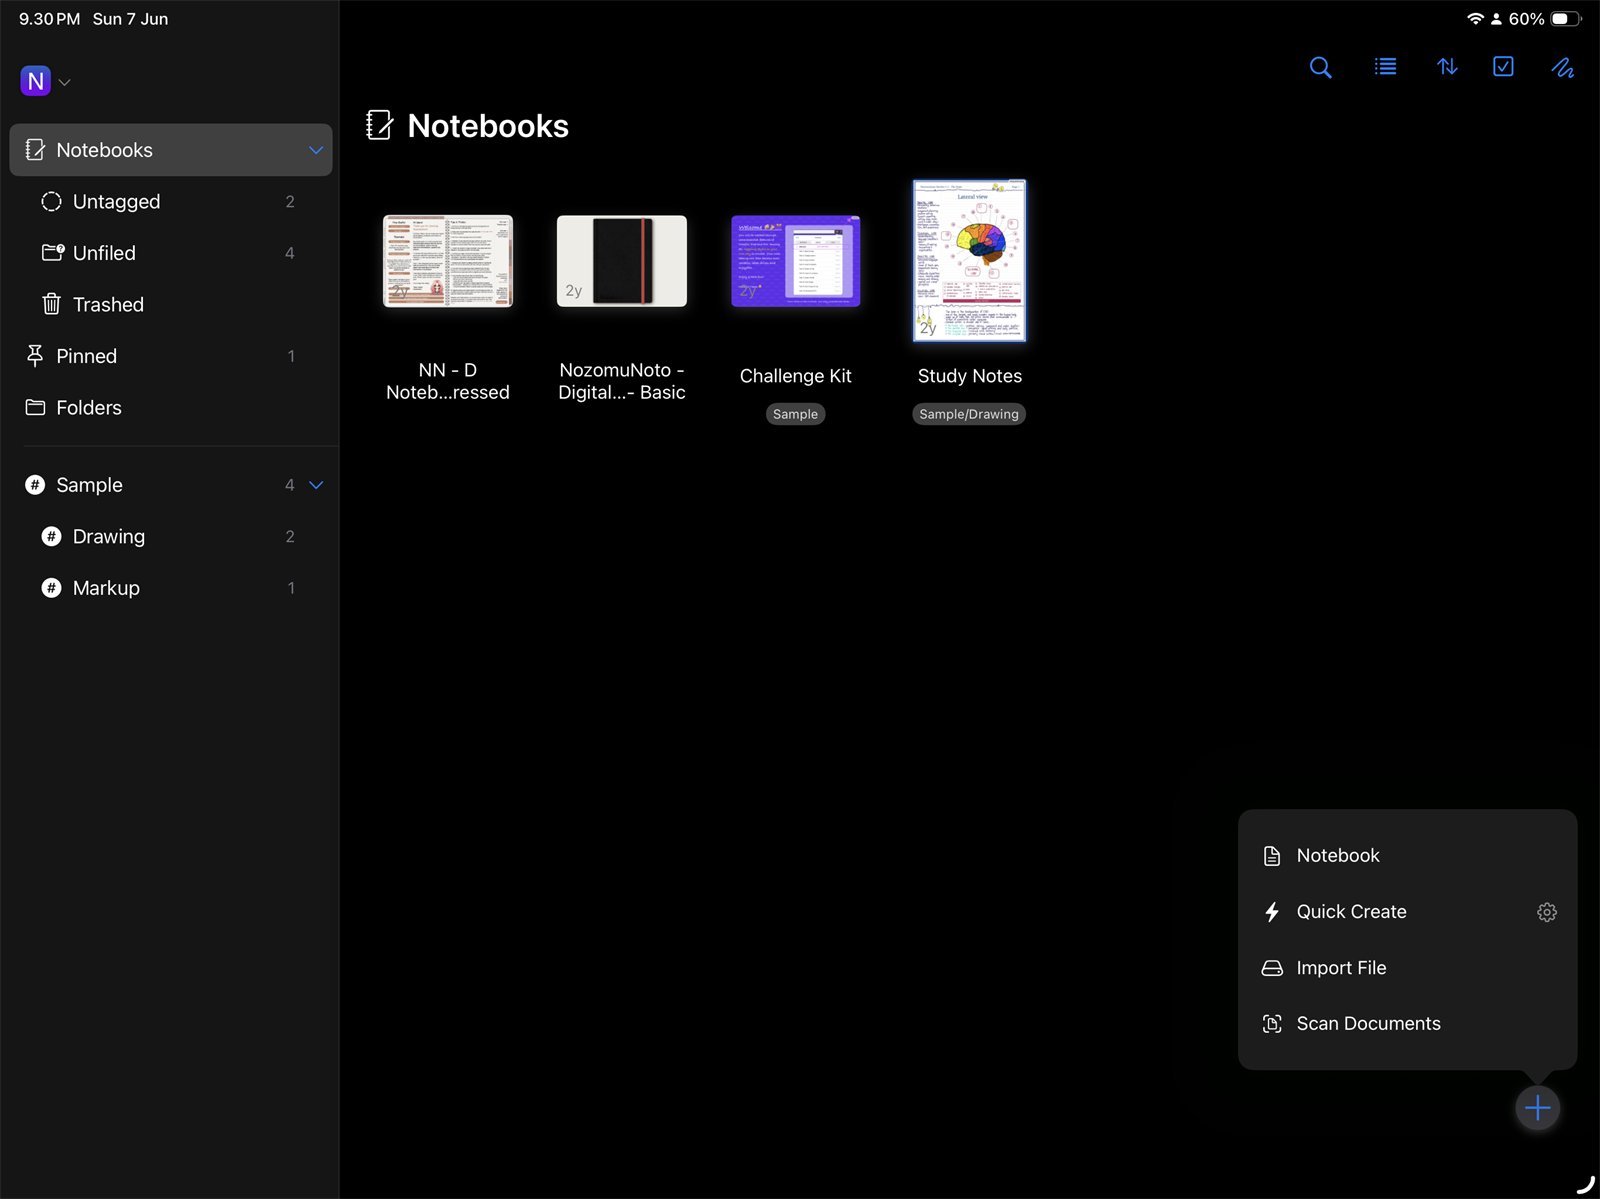Viewport: 1600px width, 1199px height.
Task: Select the Drawing tag
Action: (171, 537)
